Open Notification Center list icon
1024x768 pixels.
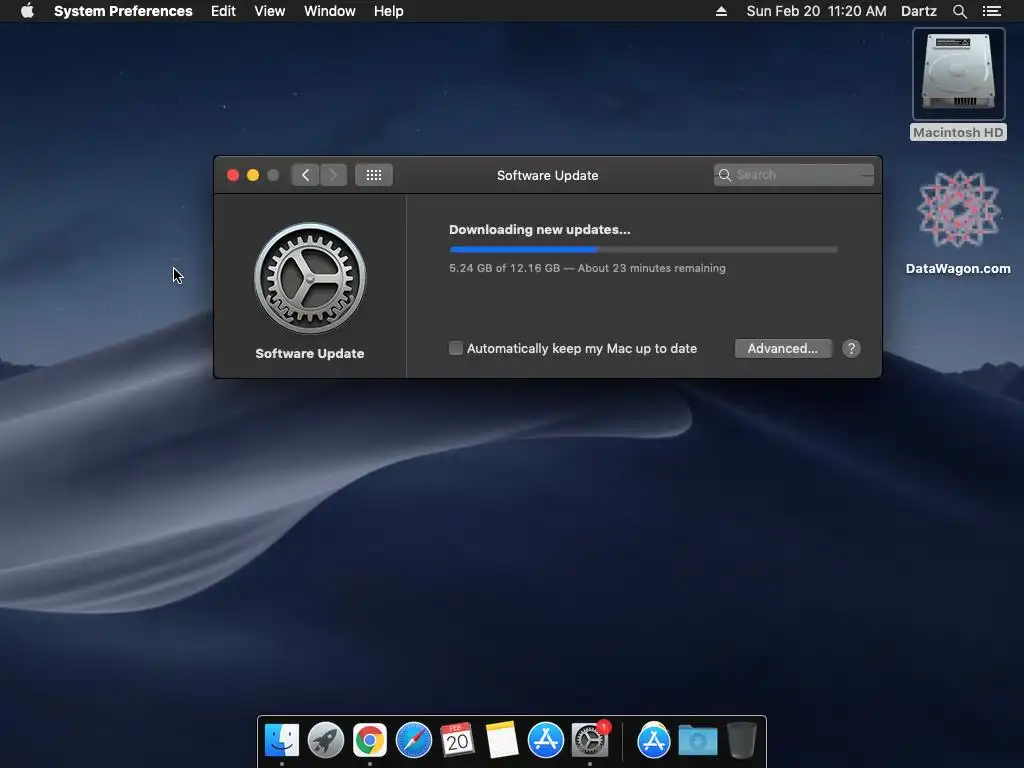point(992,11)
